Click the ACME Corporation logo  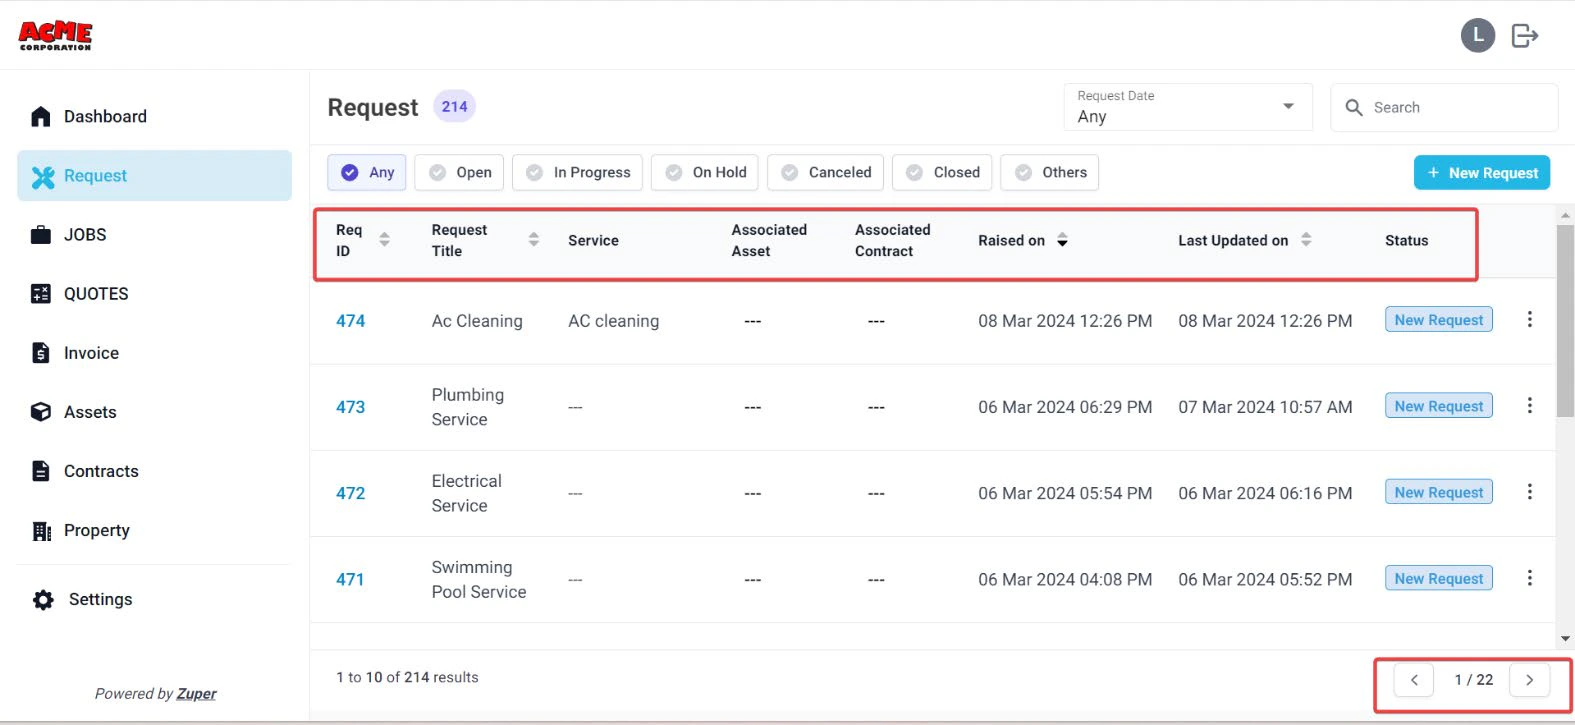click(x=55, y=36)
